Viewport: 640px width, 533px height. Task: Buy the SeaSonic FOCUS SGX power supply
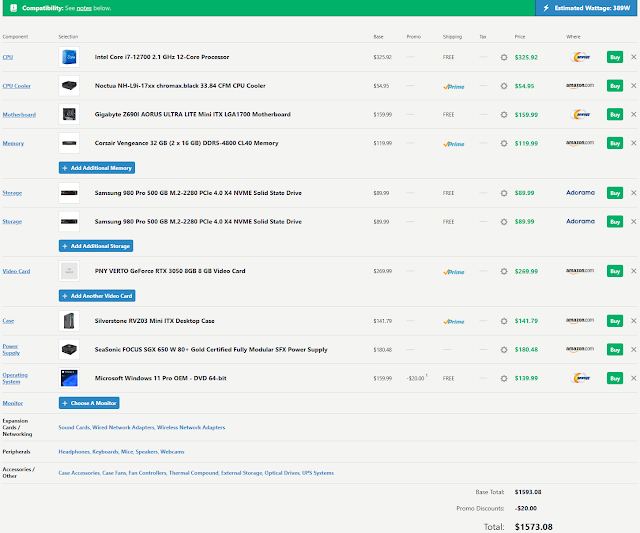615,349
